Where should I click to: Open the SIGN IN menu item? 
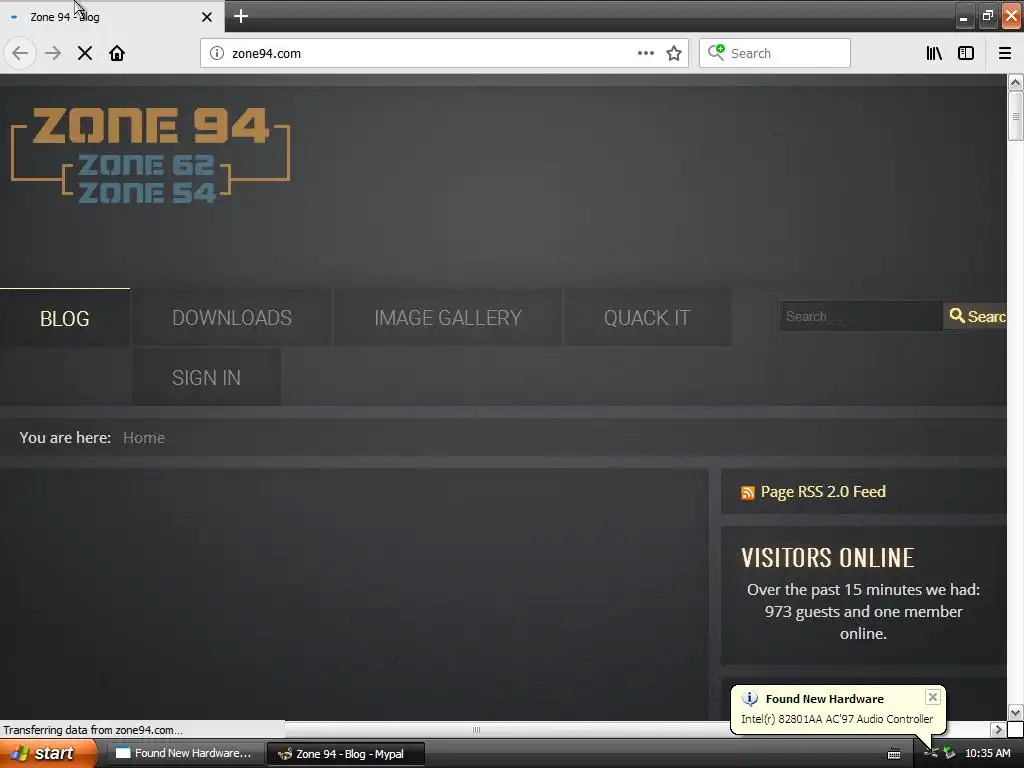pos(206,377)
